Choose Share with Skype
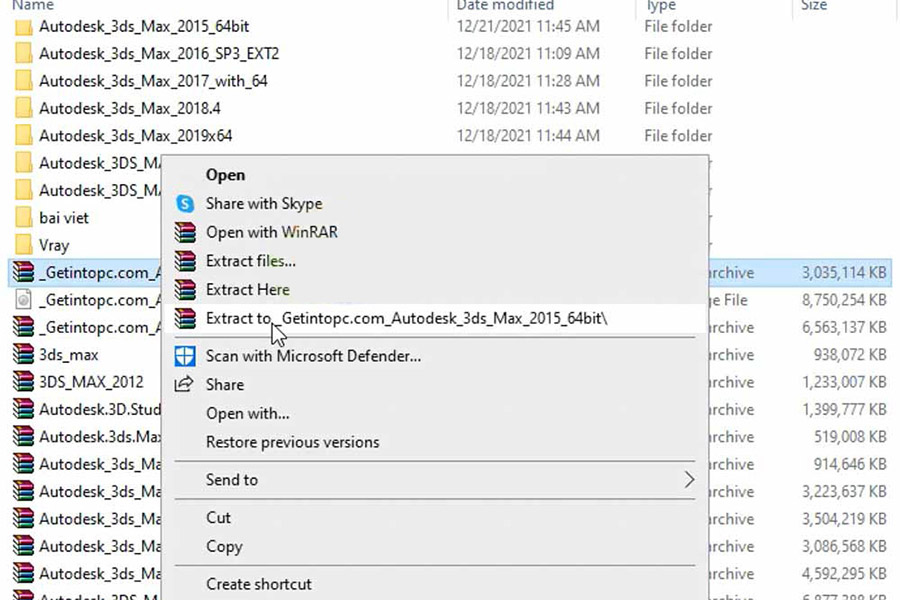The image size is (900, 600). click(x=264, y=204)
